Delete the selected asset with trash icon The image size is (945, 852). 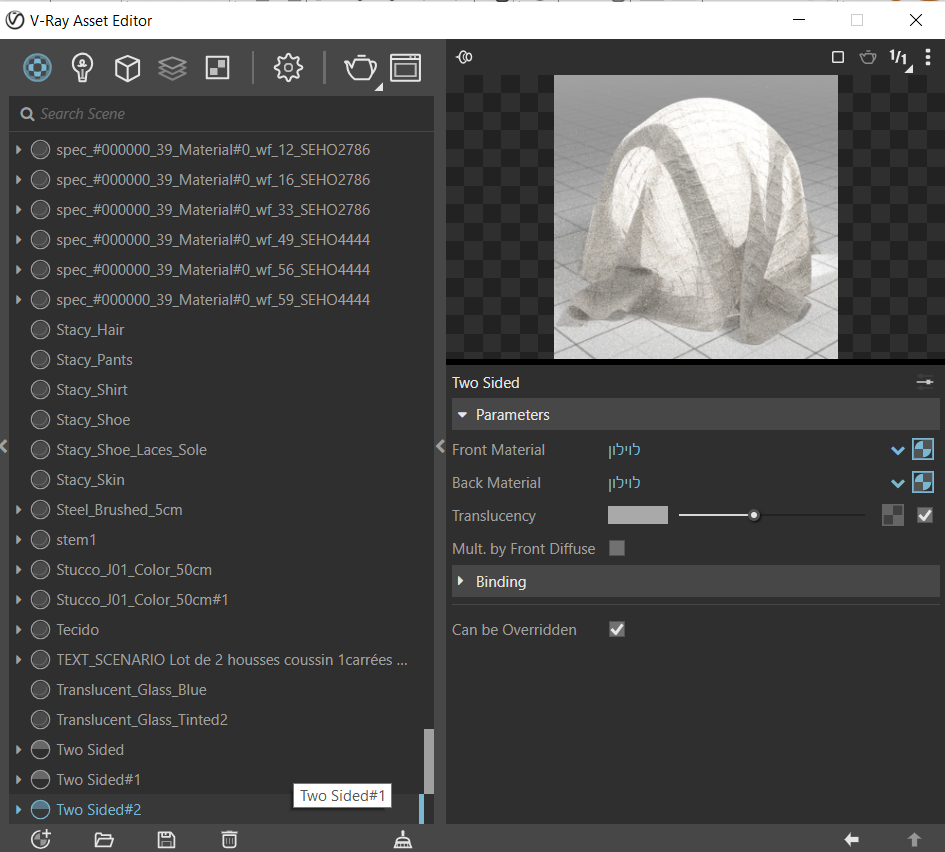coord(228,839)
